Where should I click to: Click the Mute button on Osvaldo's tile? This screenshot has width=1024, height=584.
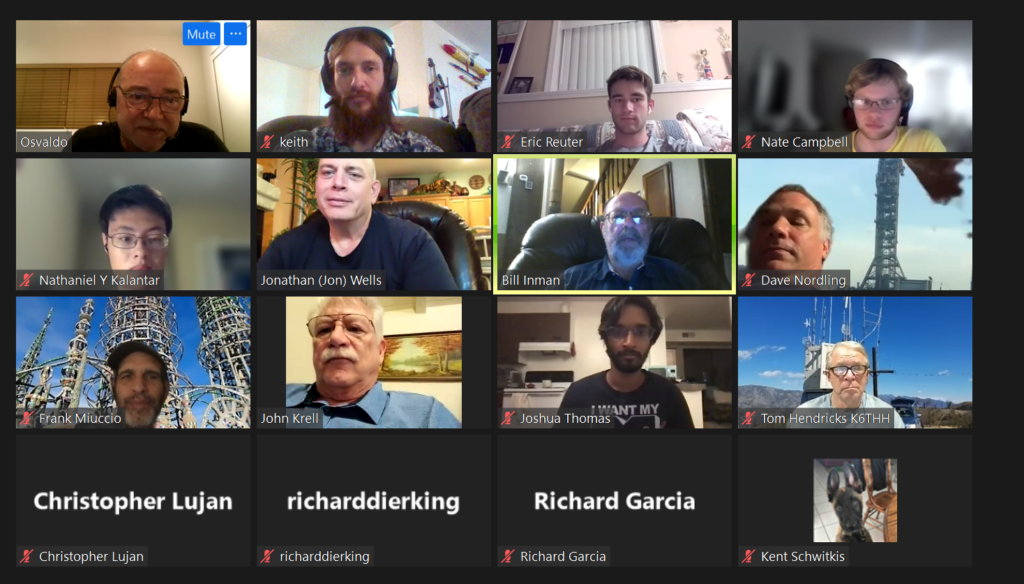coord(201,35)
